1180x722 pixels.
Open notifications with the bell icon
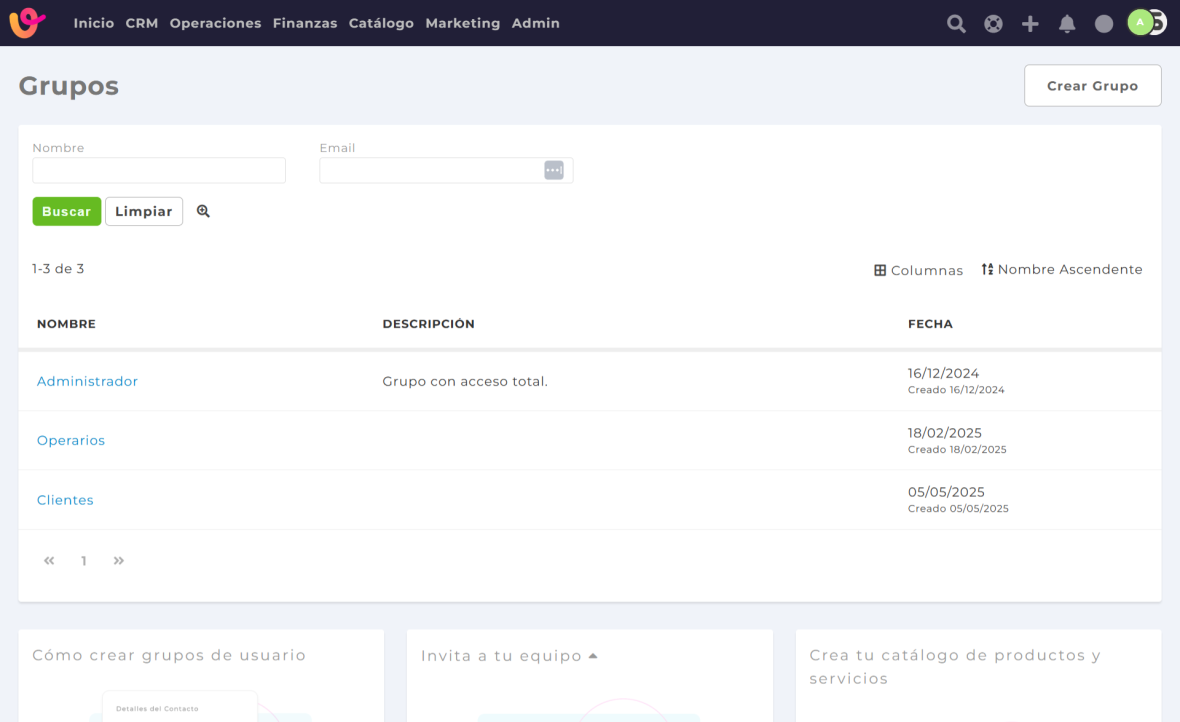pos(1067,24)
